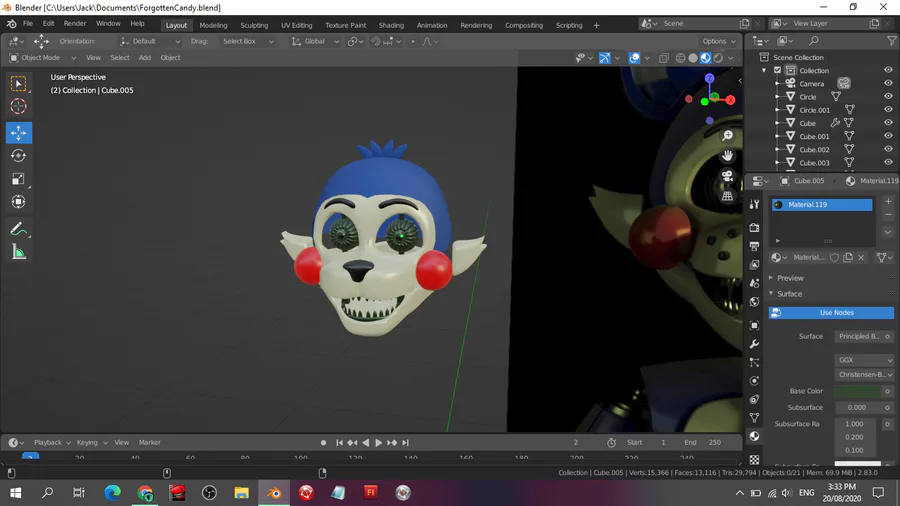Open the Render menu

pos(75,24)
